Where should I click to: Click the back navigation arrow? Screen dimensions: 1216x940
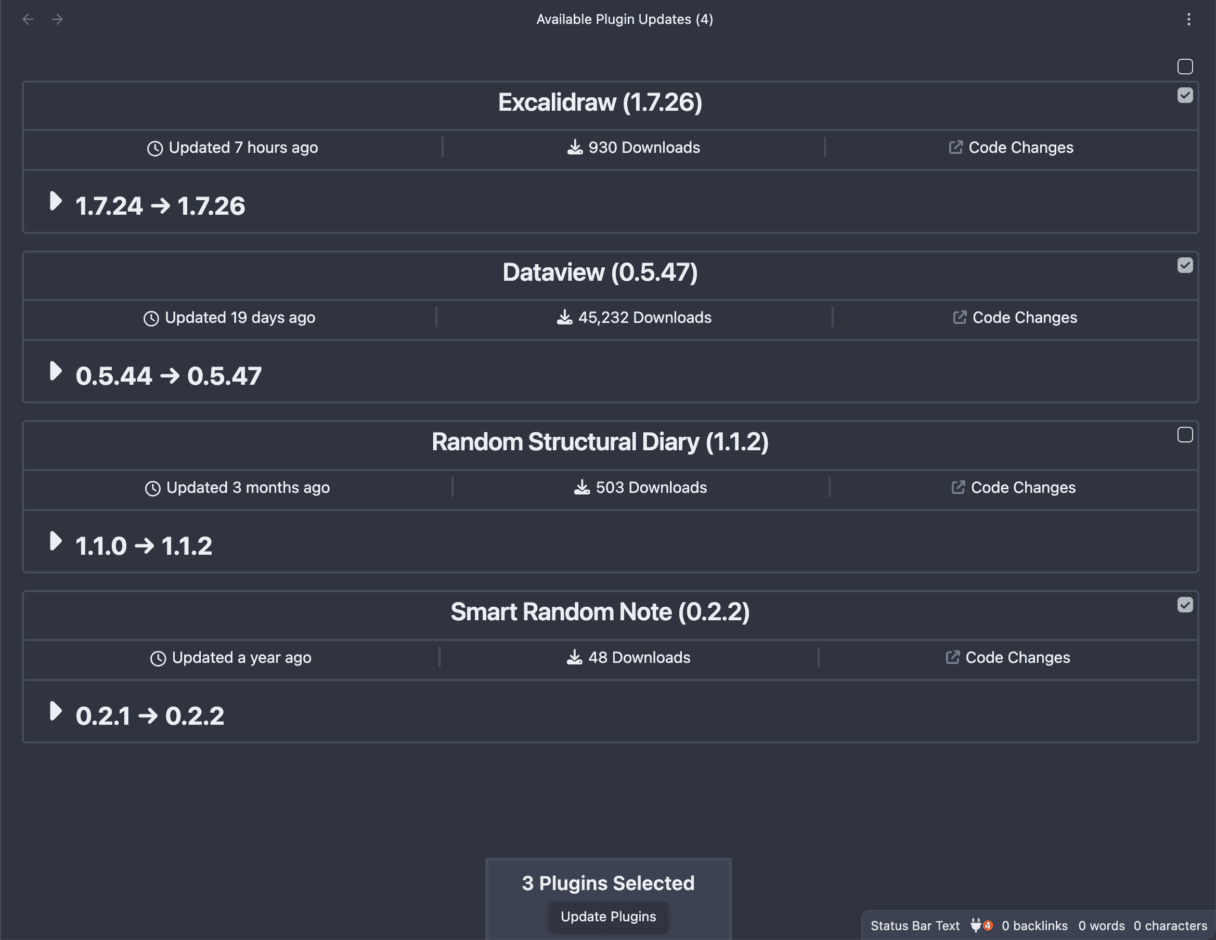(x=27, y=19)
